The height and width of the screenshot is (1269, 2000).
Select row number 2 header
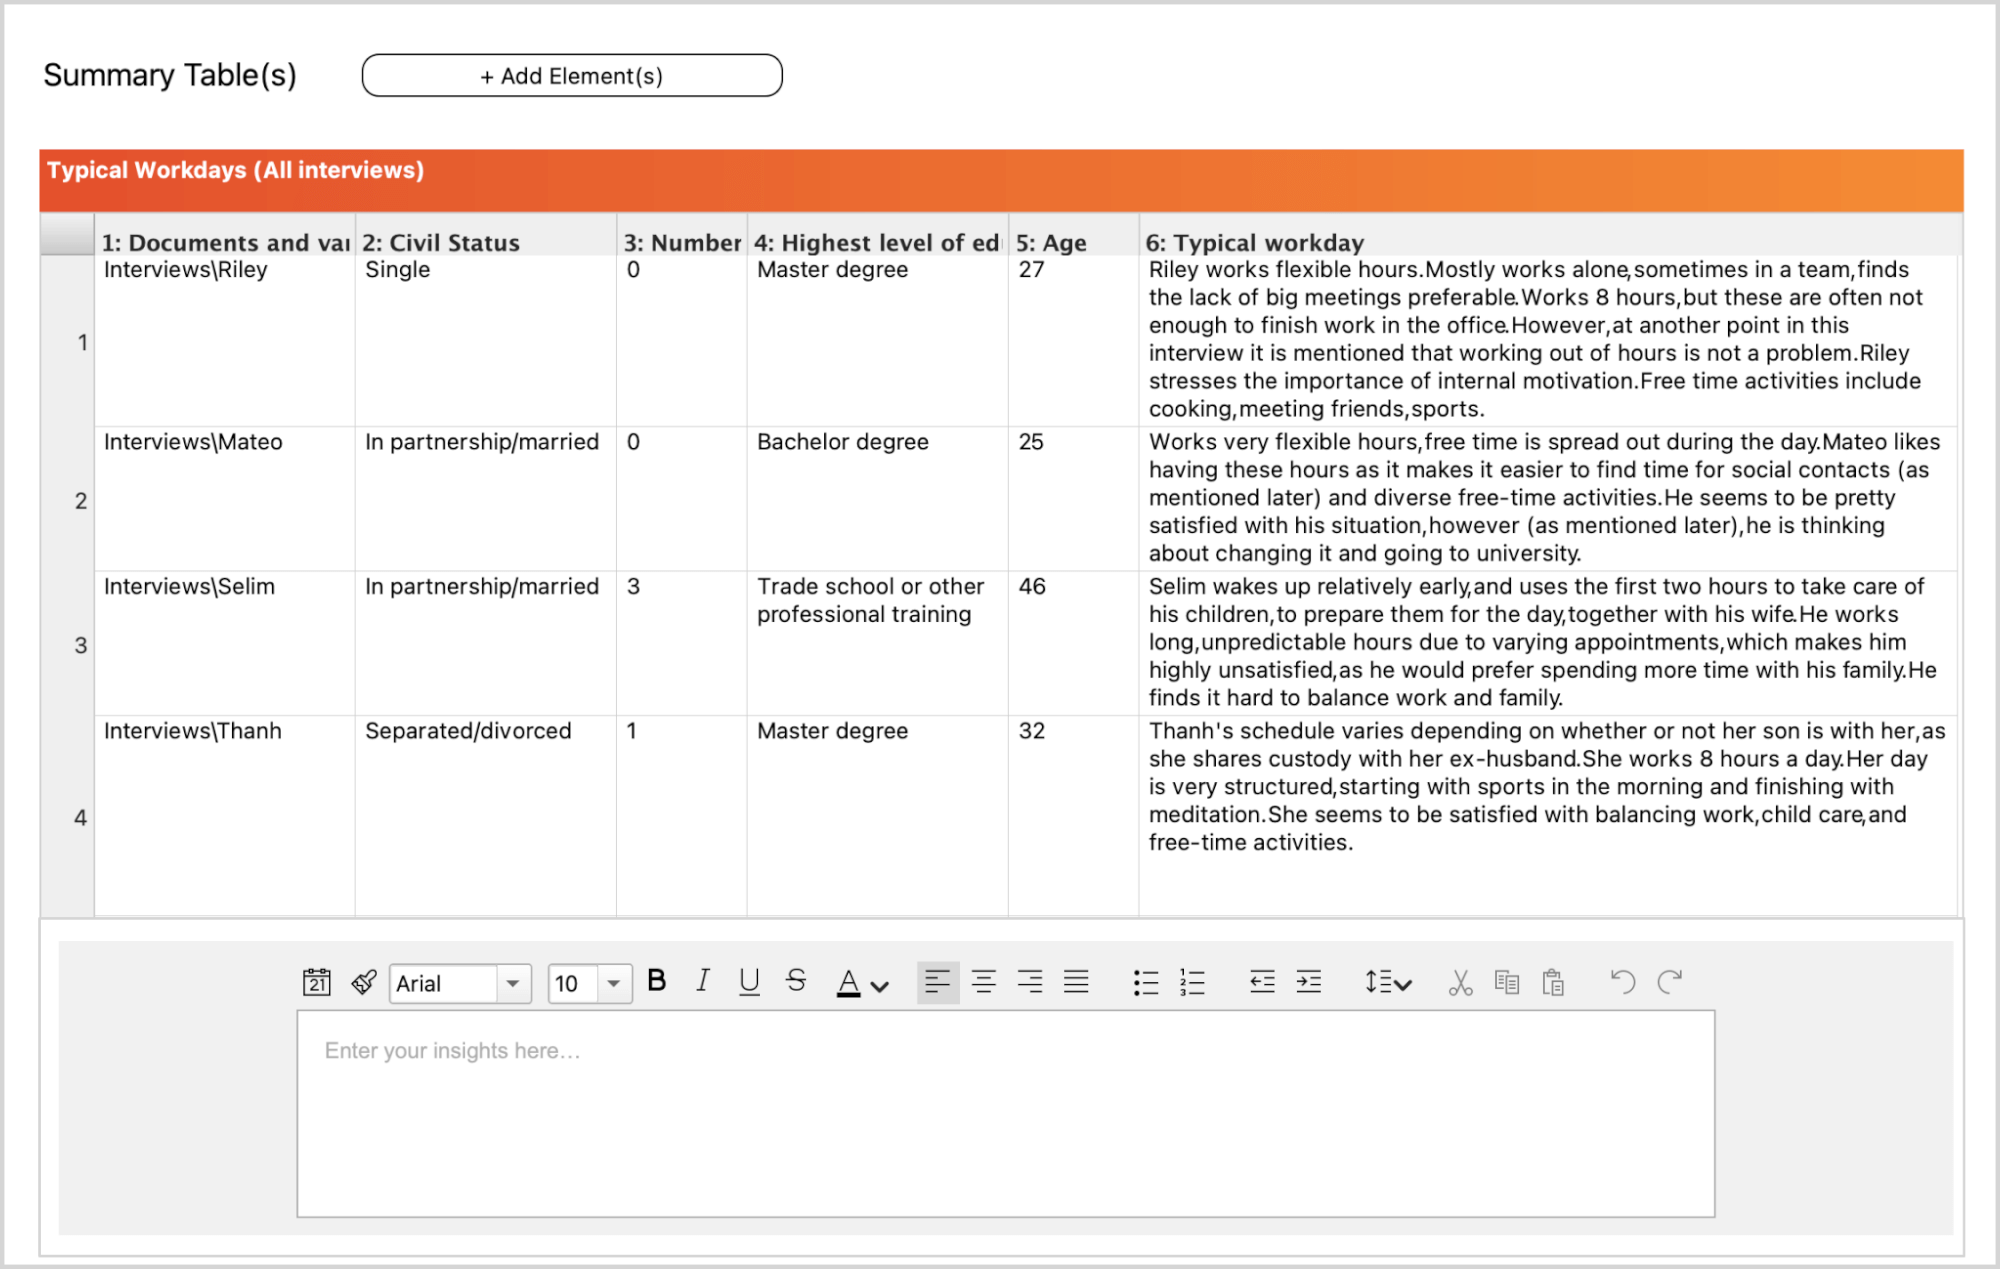(67, 500)
